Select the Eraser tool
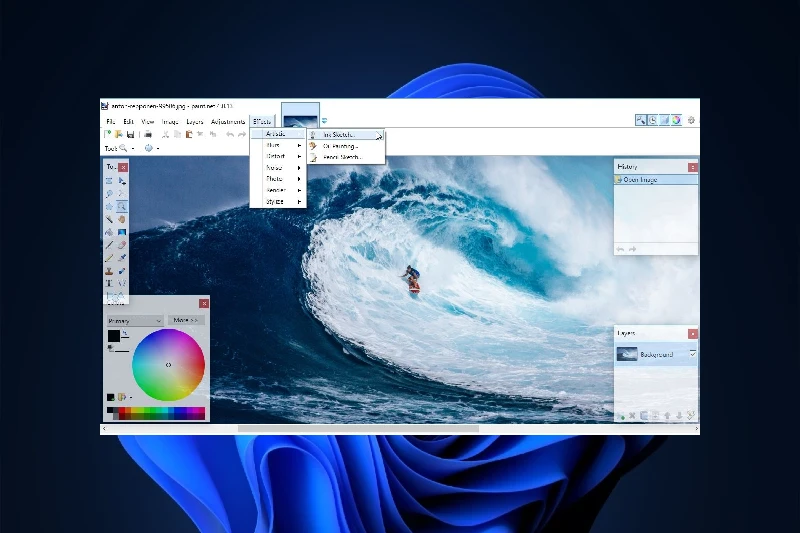Viewport: 800px width, 533px height. (x=121, y=245)
